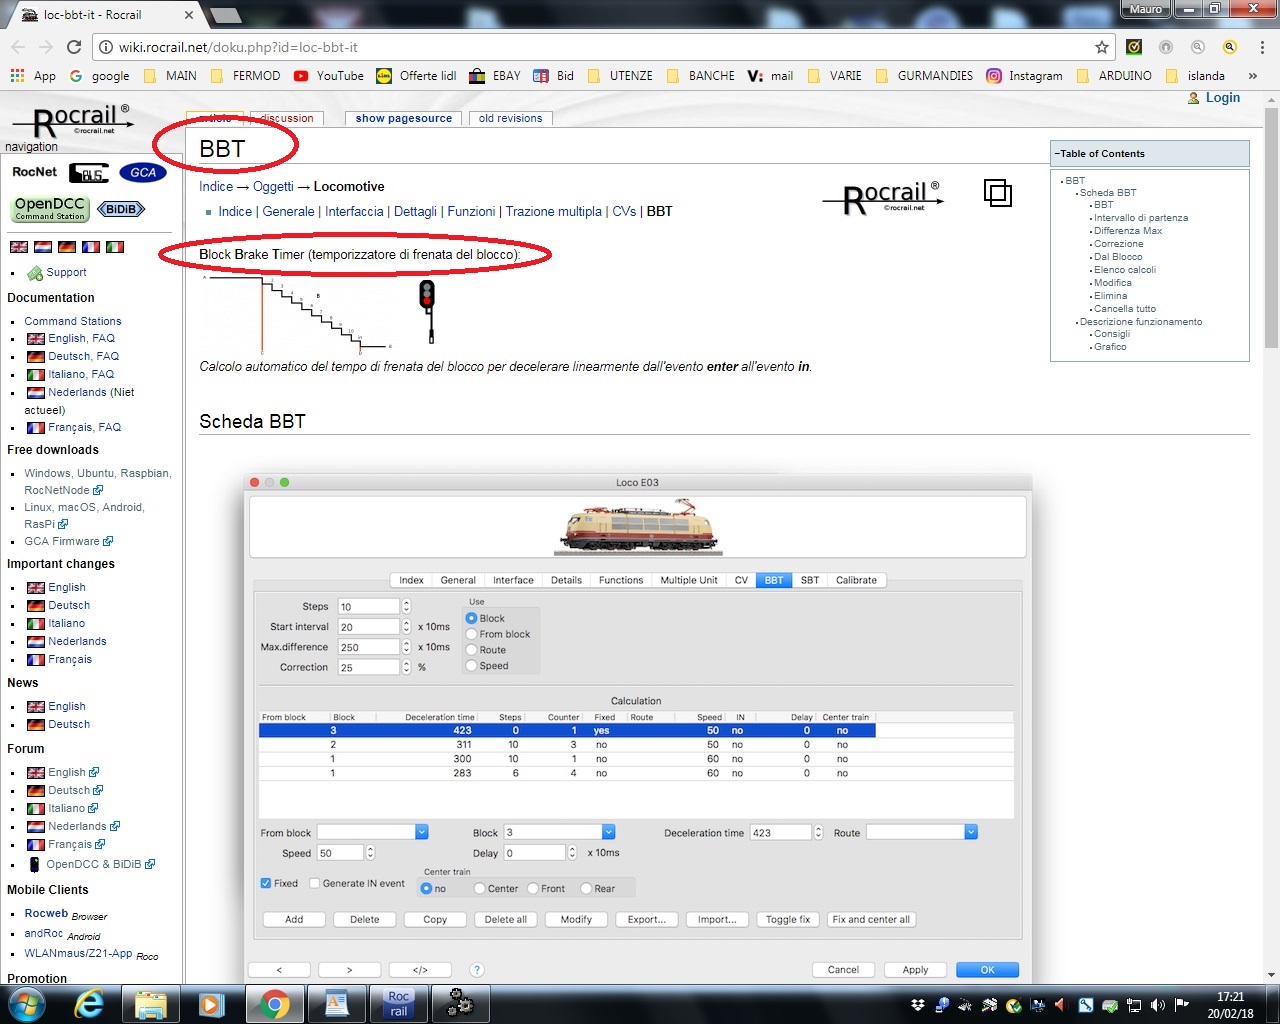
Task: Click the BiDiB logo badge
Action: (x=121, y=209)
